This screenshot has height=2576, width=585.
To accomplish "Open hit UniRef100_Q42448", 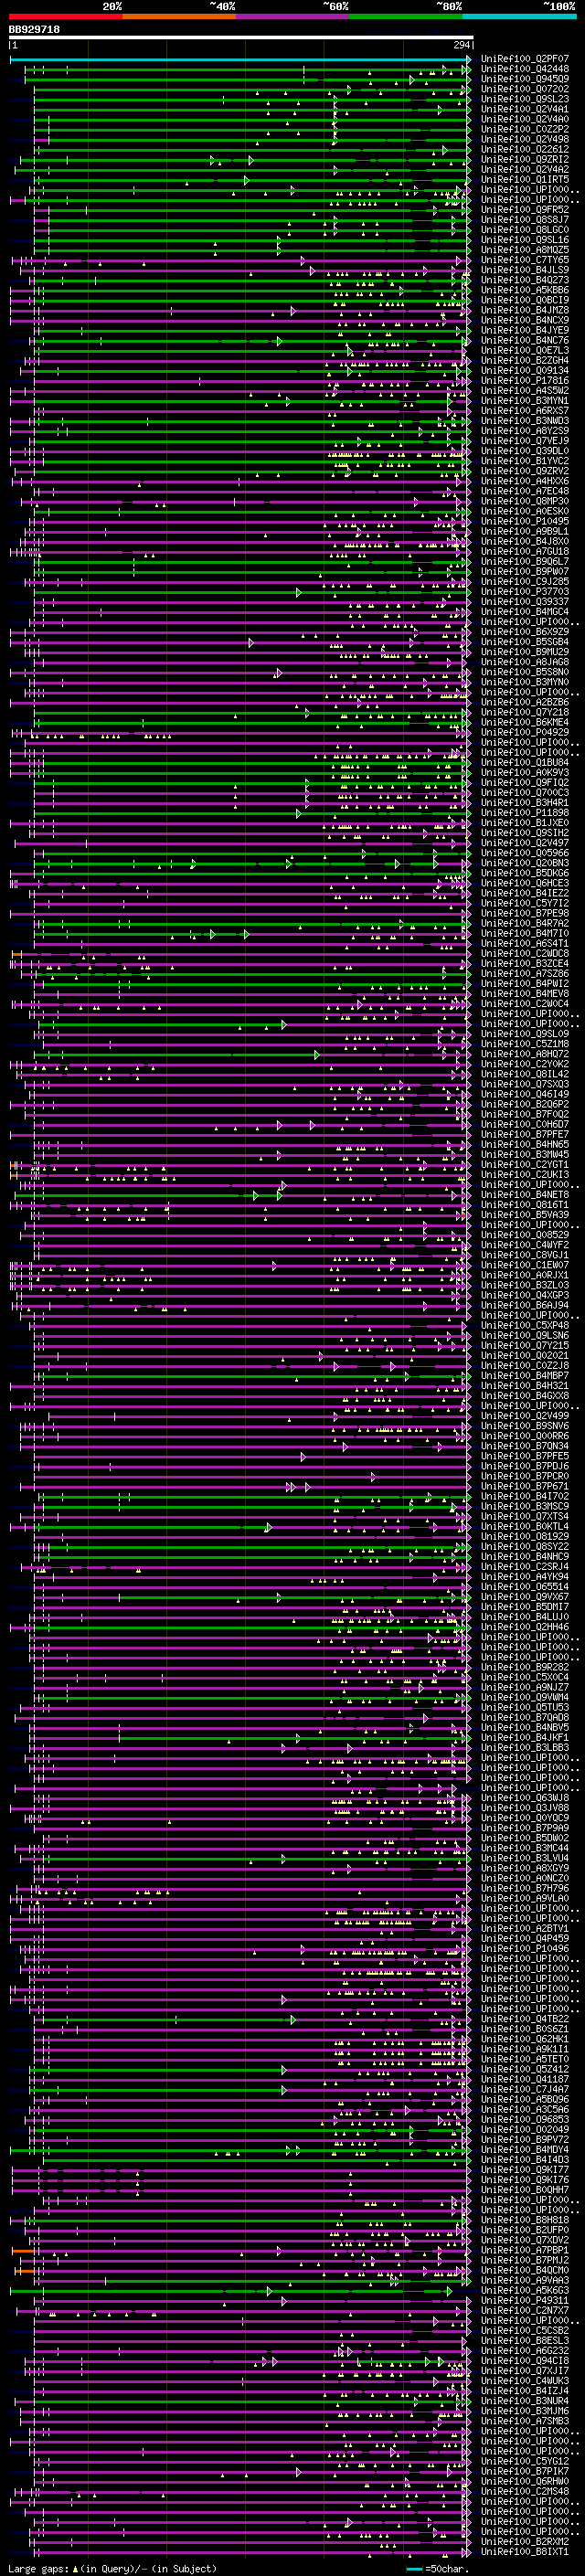I will [525, 69].
